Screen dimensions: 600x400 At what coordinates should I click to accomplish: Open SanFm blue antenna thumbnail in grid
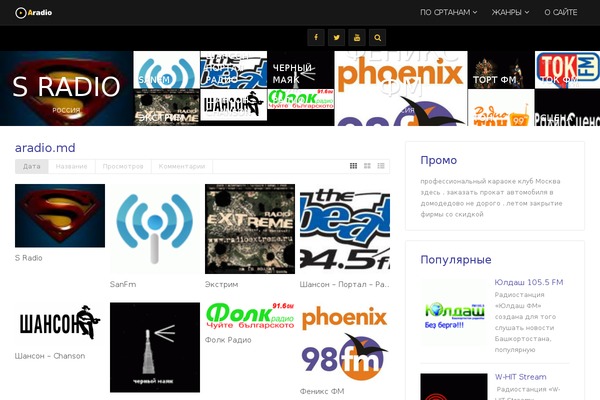coord(155,229)
